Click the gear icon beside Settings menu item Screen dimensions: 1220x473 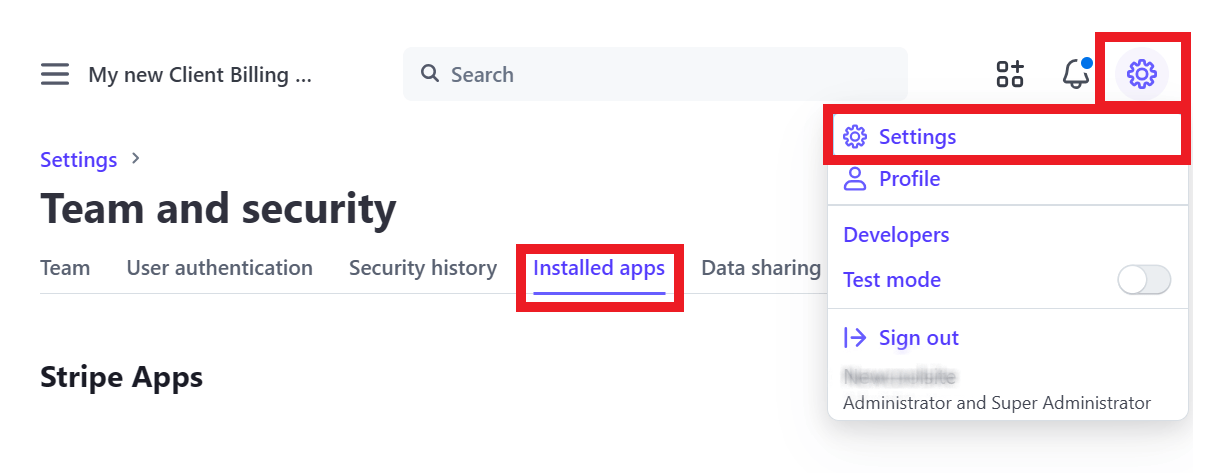(x=855, y=137)
